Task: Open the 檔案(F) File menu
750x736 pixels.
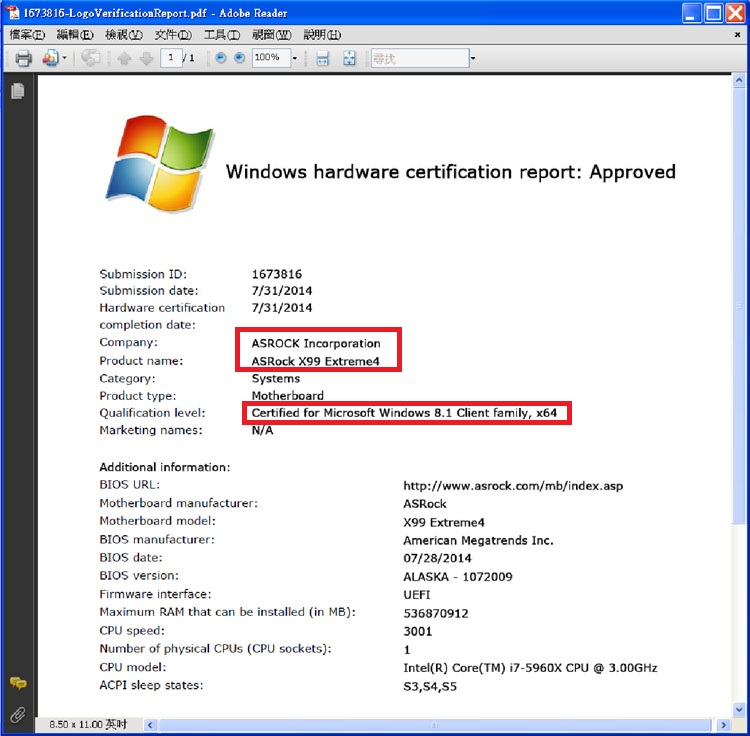Action: point(27,35)
